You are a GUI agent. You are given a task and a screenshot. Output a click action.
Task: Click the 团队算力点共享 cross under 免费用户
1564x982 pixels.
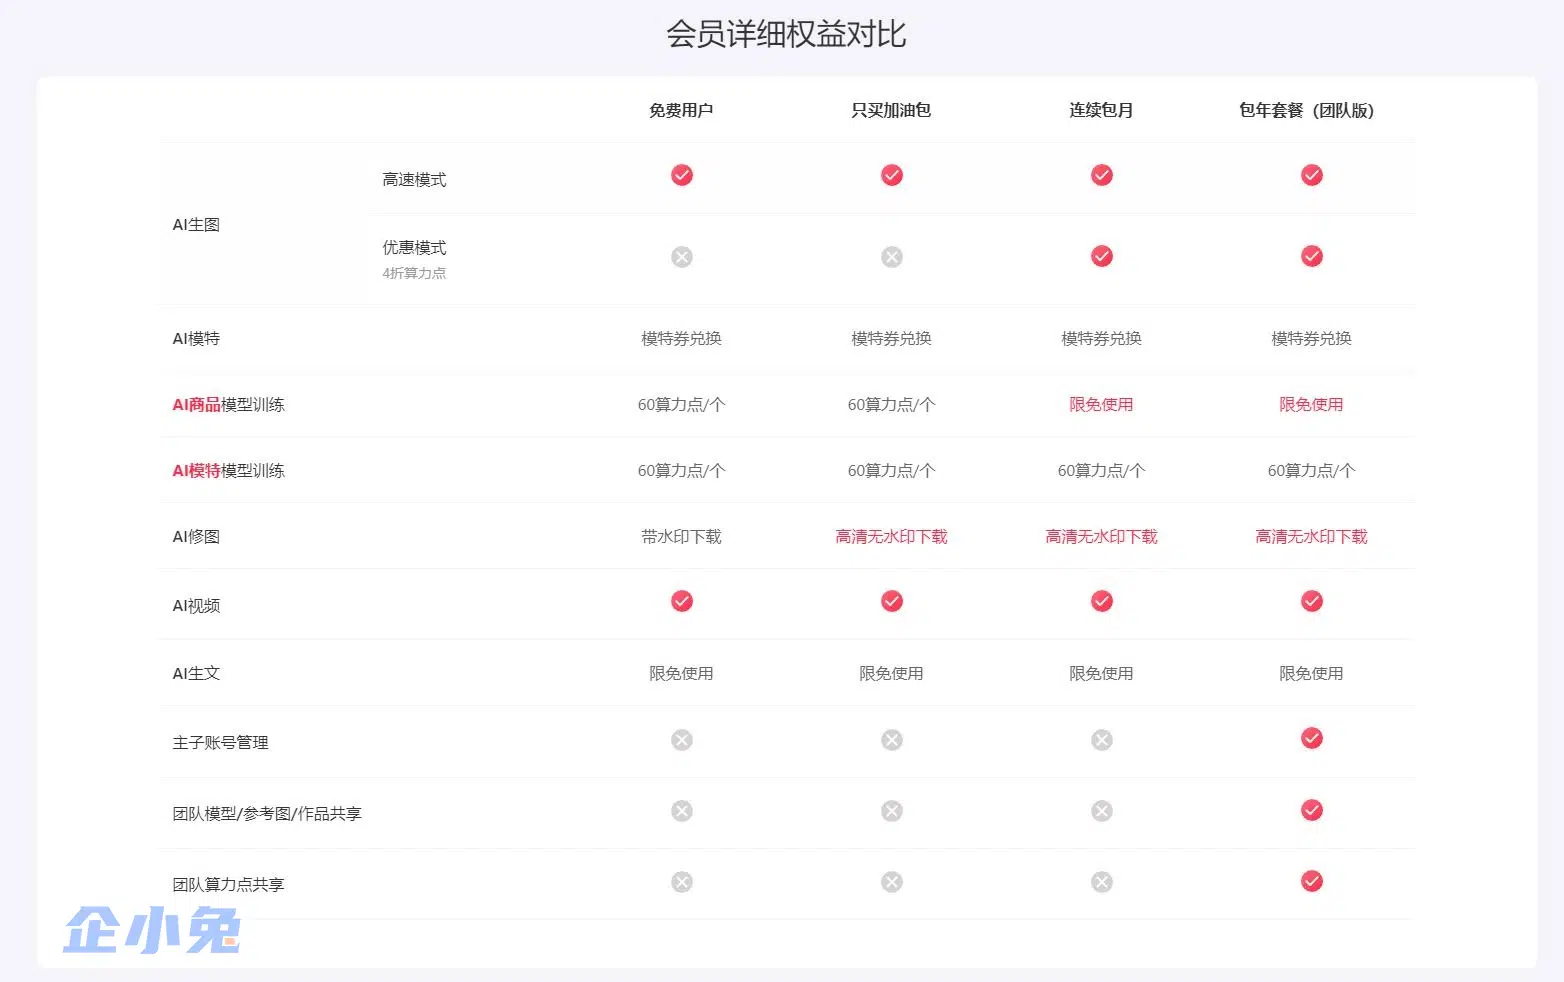pos(682,882)
